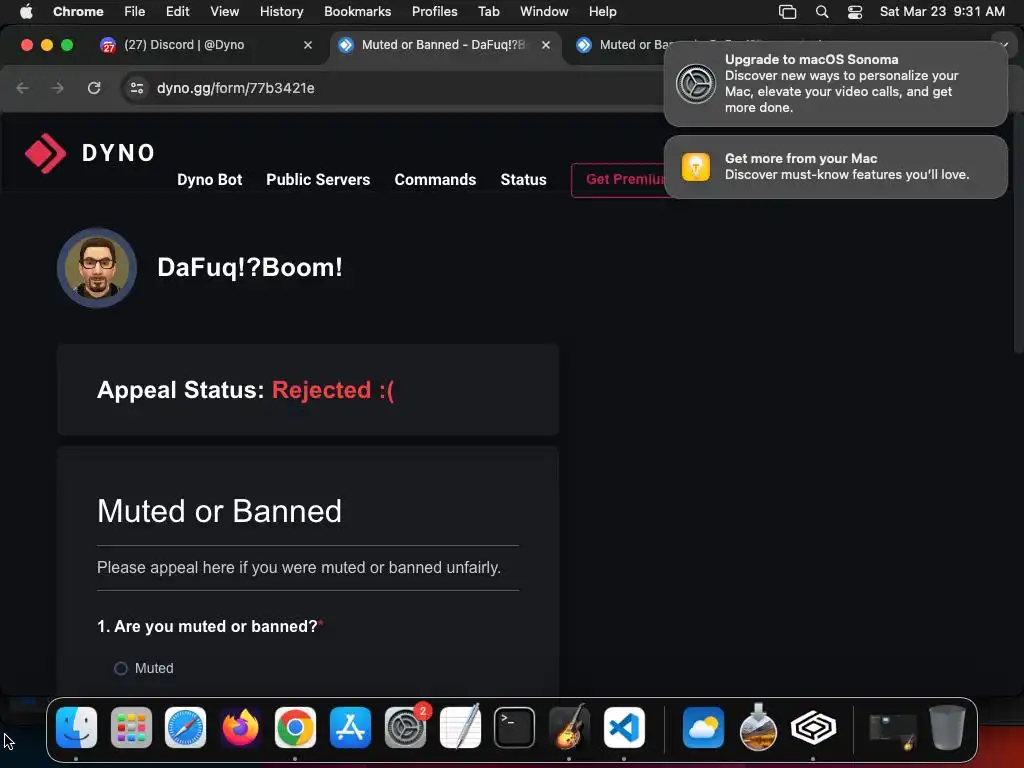The width and height of the screenshot is (1024, 768).
Task: Open Launchpad from the Dock
Action: tap(131, 728)
